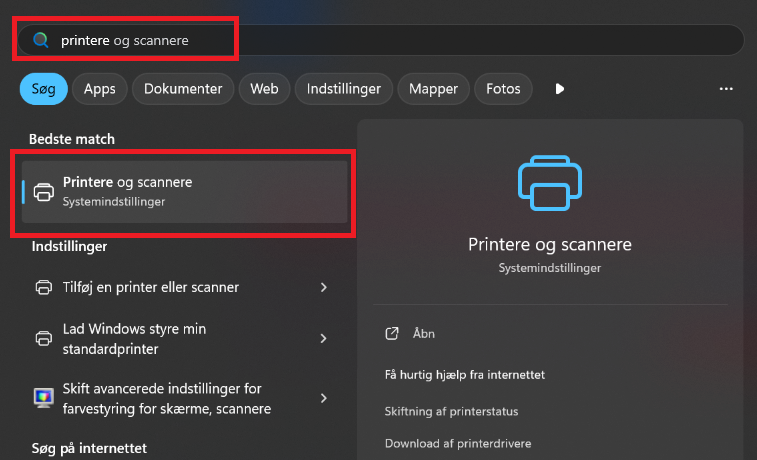Switch to the Apps filter tab
Screen dimensions: 757x460
[99, 89]
